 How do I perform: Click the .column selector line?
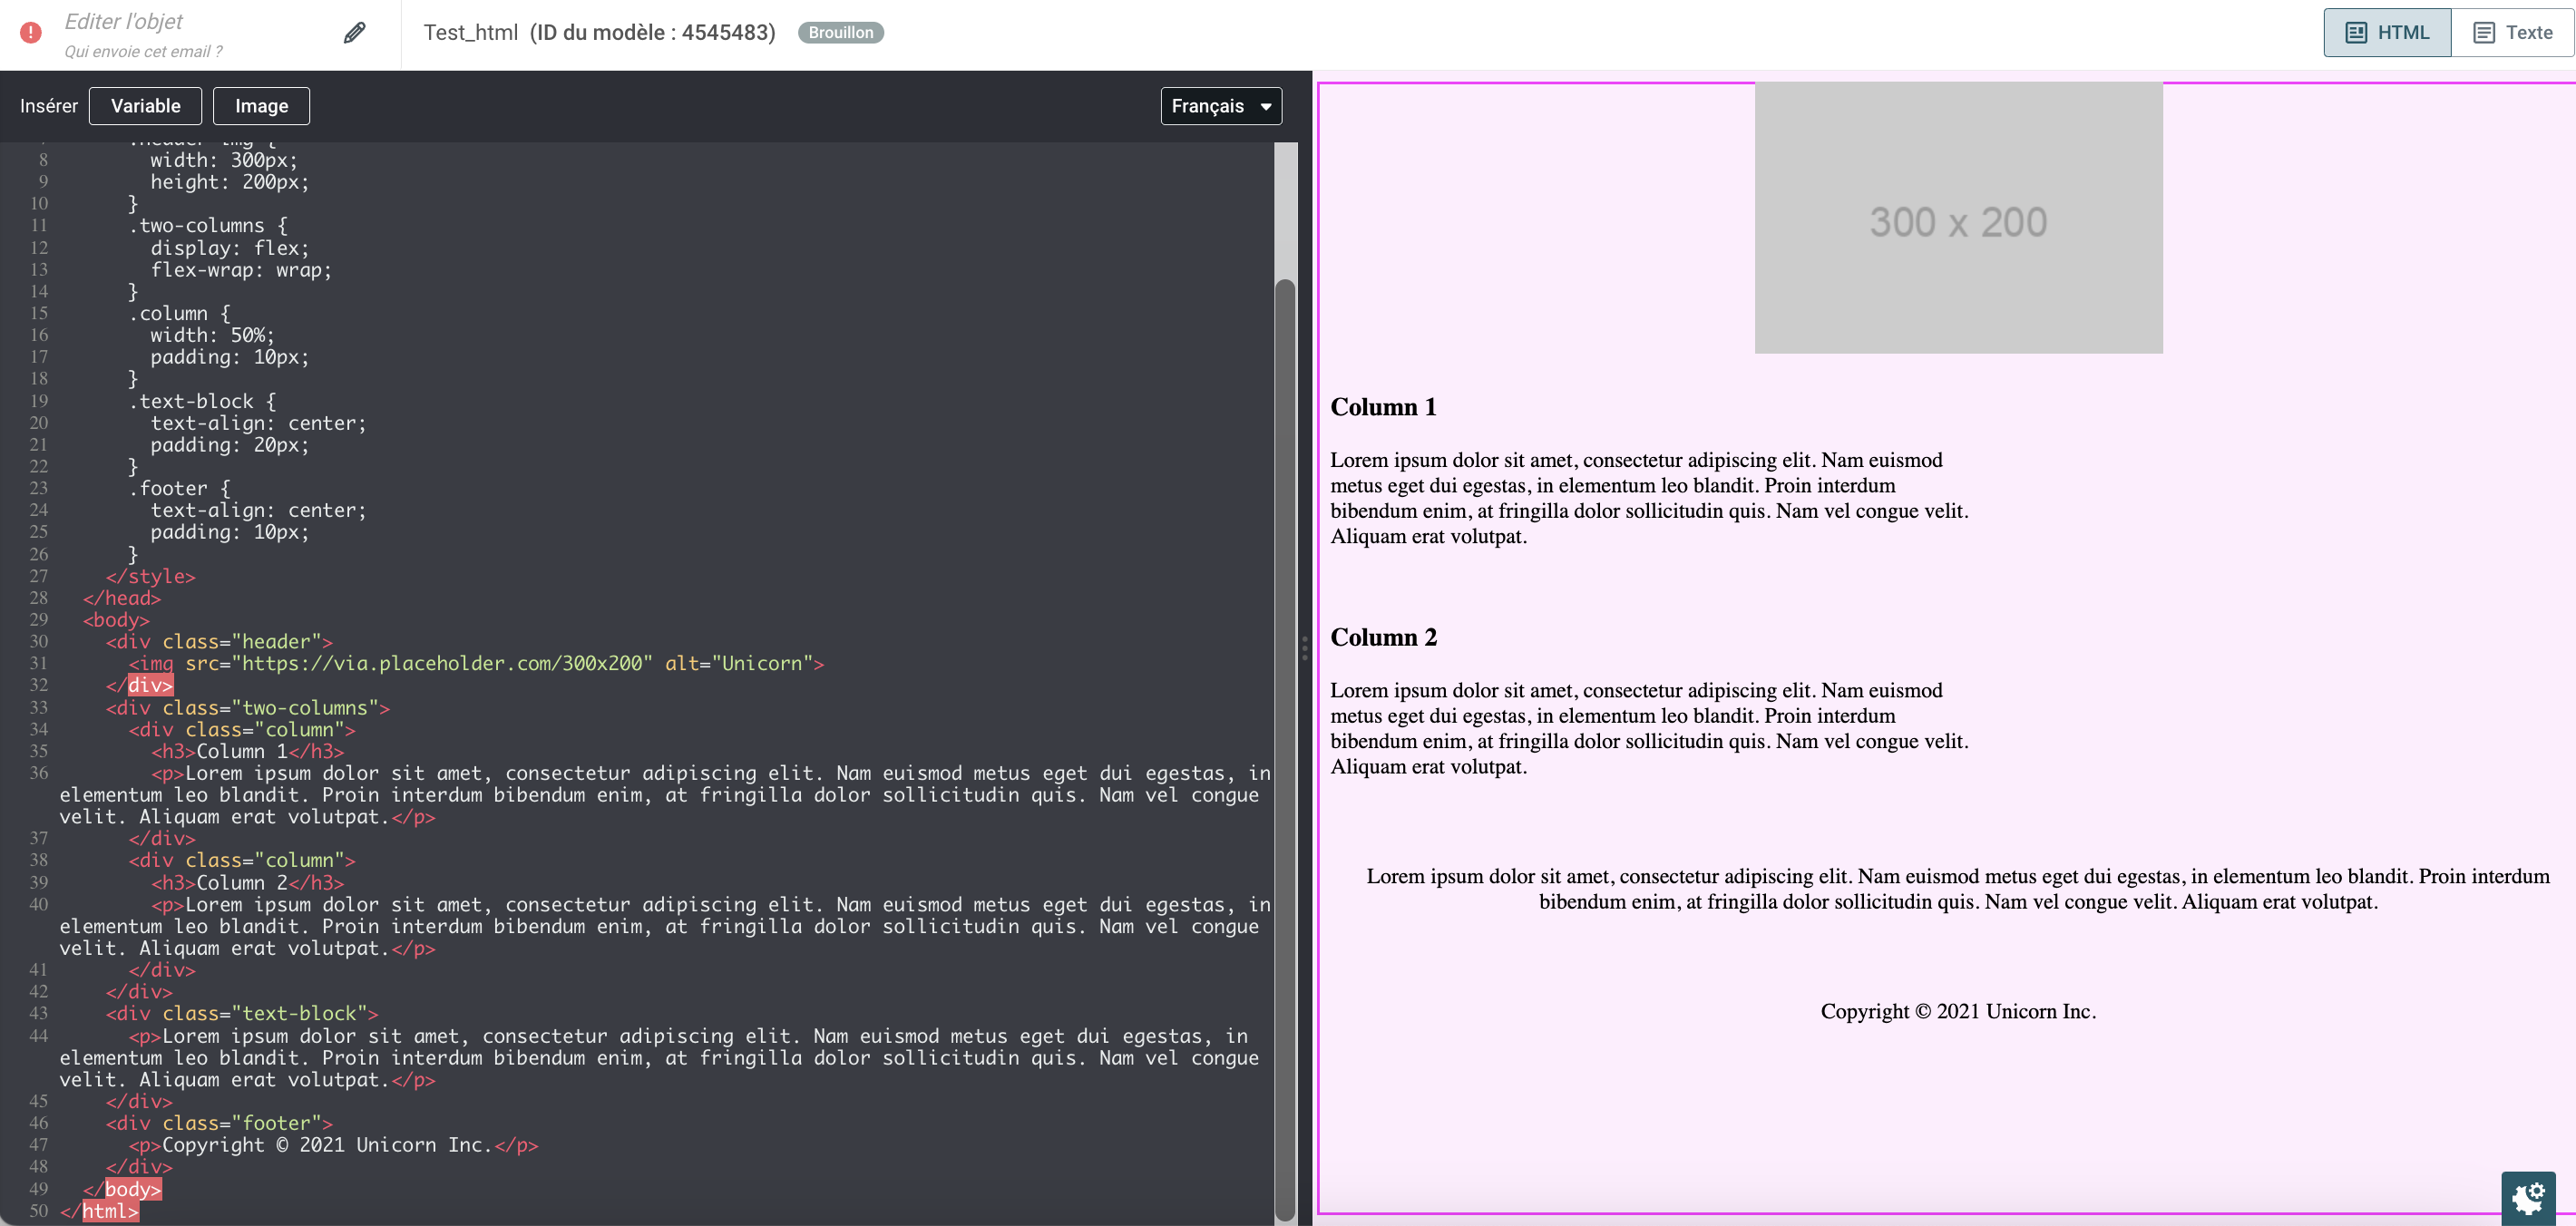tap(179, 314)
